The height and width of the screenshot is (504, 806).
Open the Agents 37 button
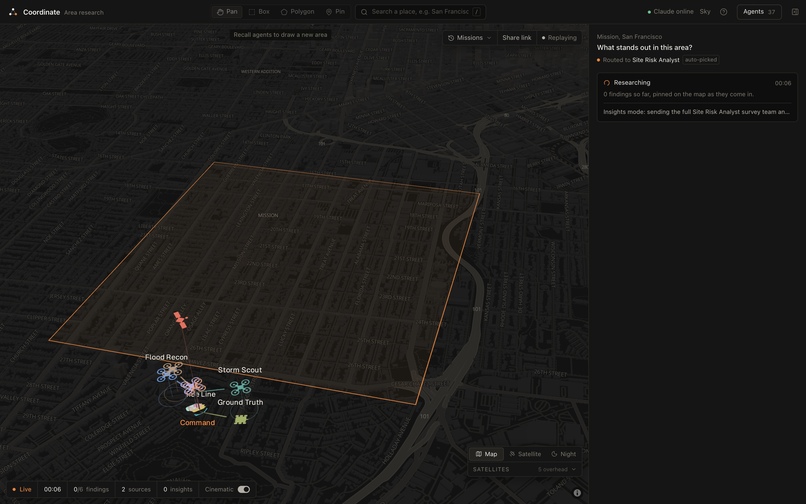click(759, 12)
